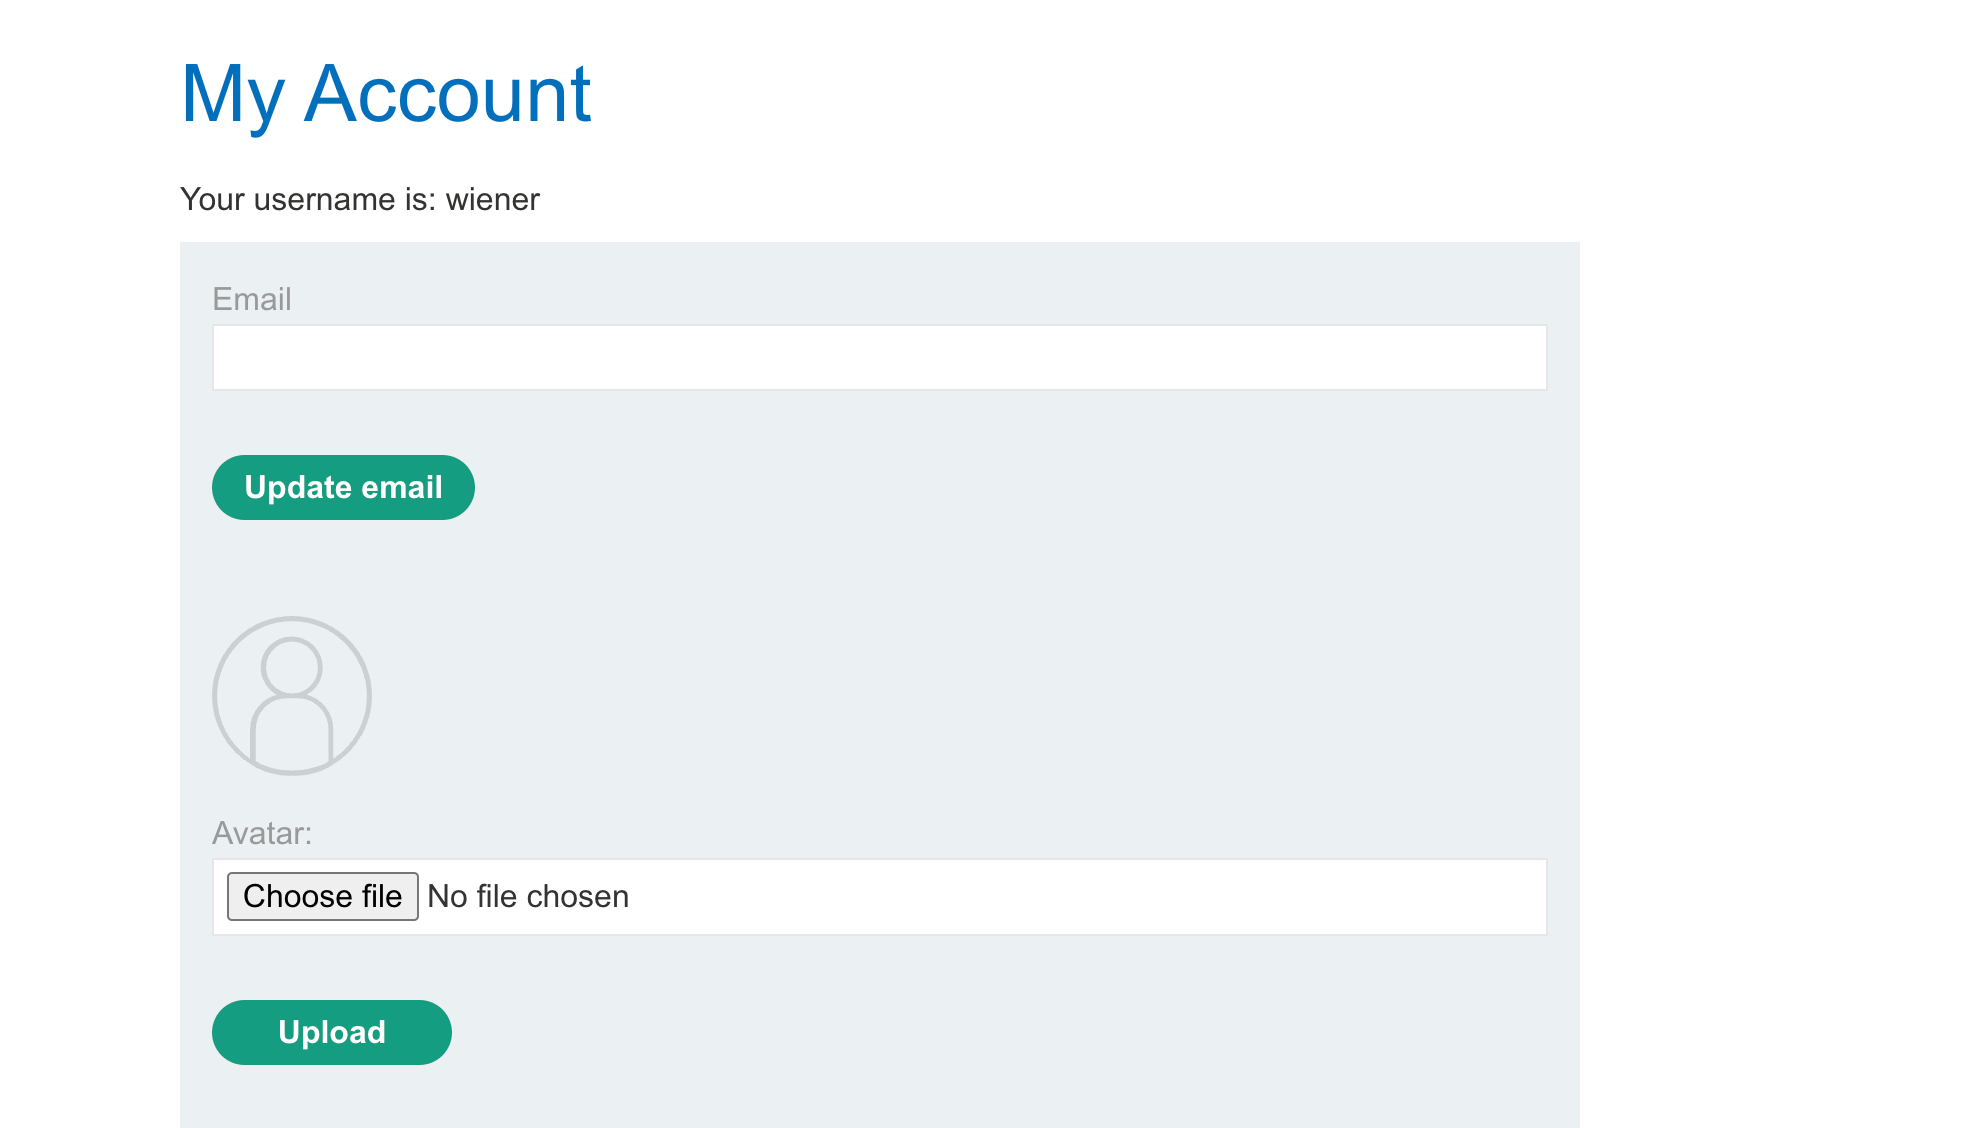Click the 'Avatar:' label
Viewport: 1970px width, 1128px height.
tap(262, 833)
